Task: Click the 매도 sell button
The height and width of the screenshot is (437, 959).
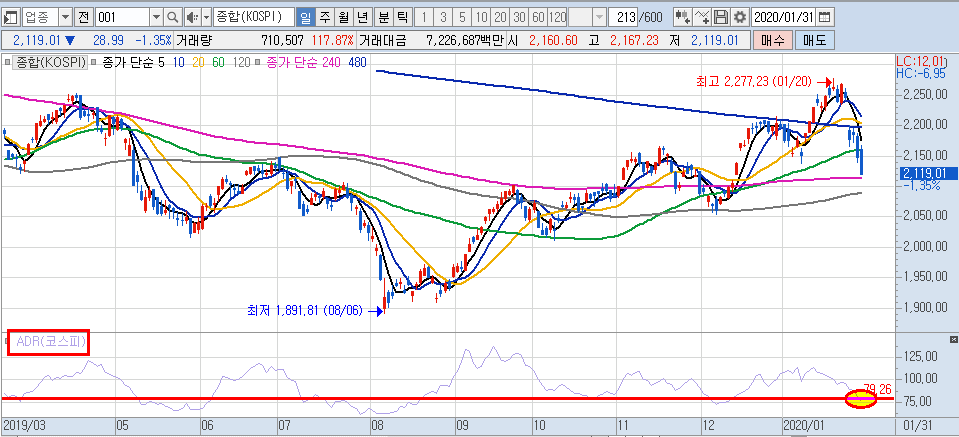Action: point(814,41)
